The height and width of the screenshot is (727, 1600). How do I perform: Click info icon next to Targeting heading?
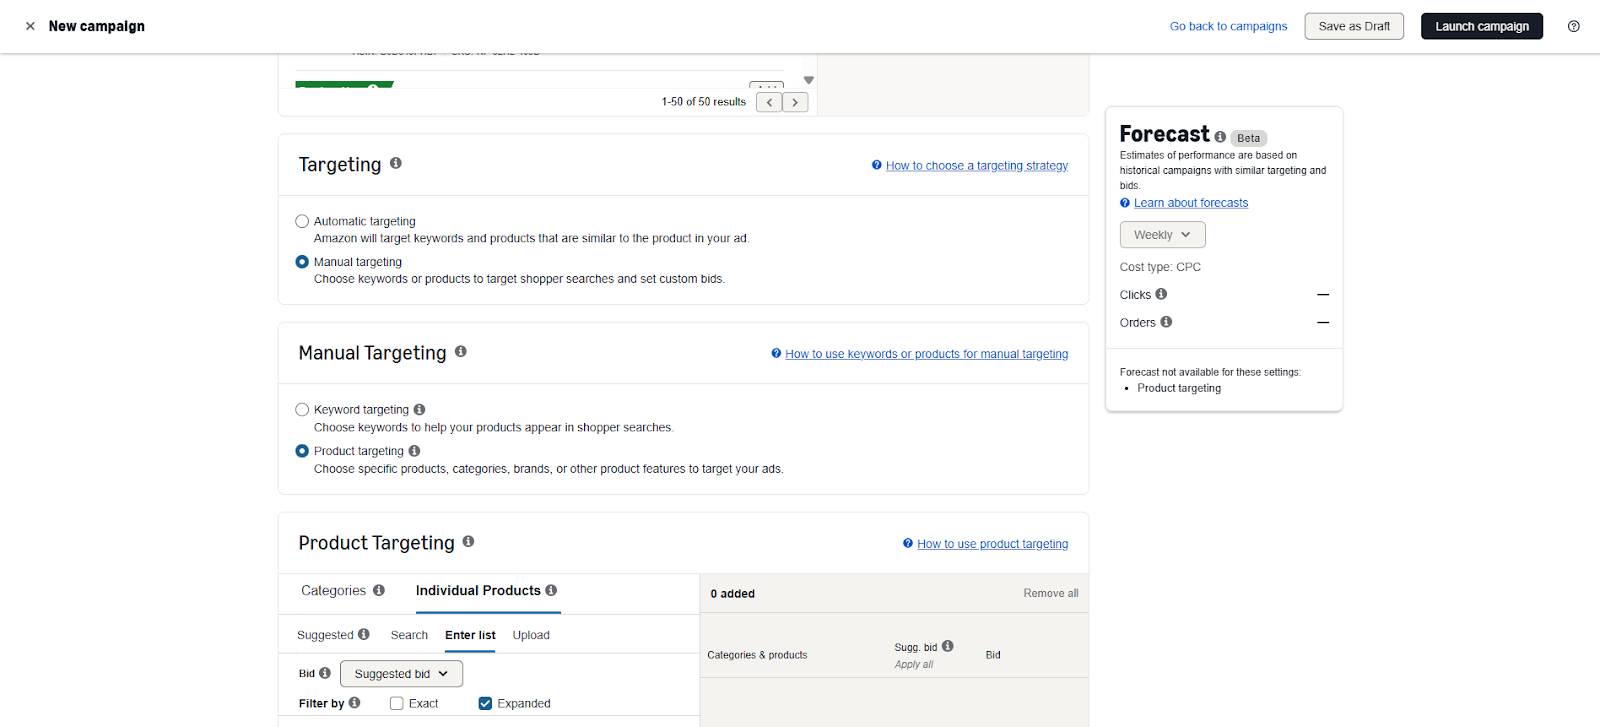396,163
